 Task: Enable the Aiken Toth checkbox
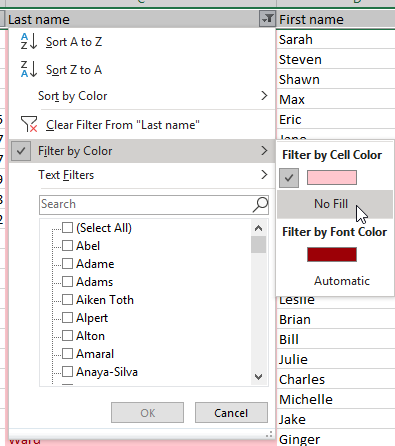(68, 300)
